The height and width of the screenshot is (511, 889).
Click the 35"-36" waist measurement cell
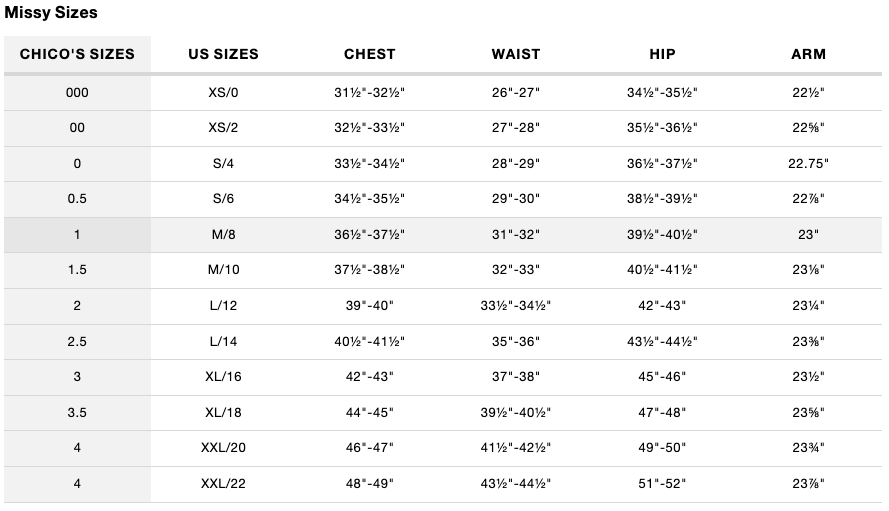point(516,341)
